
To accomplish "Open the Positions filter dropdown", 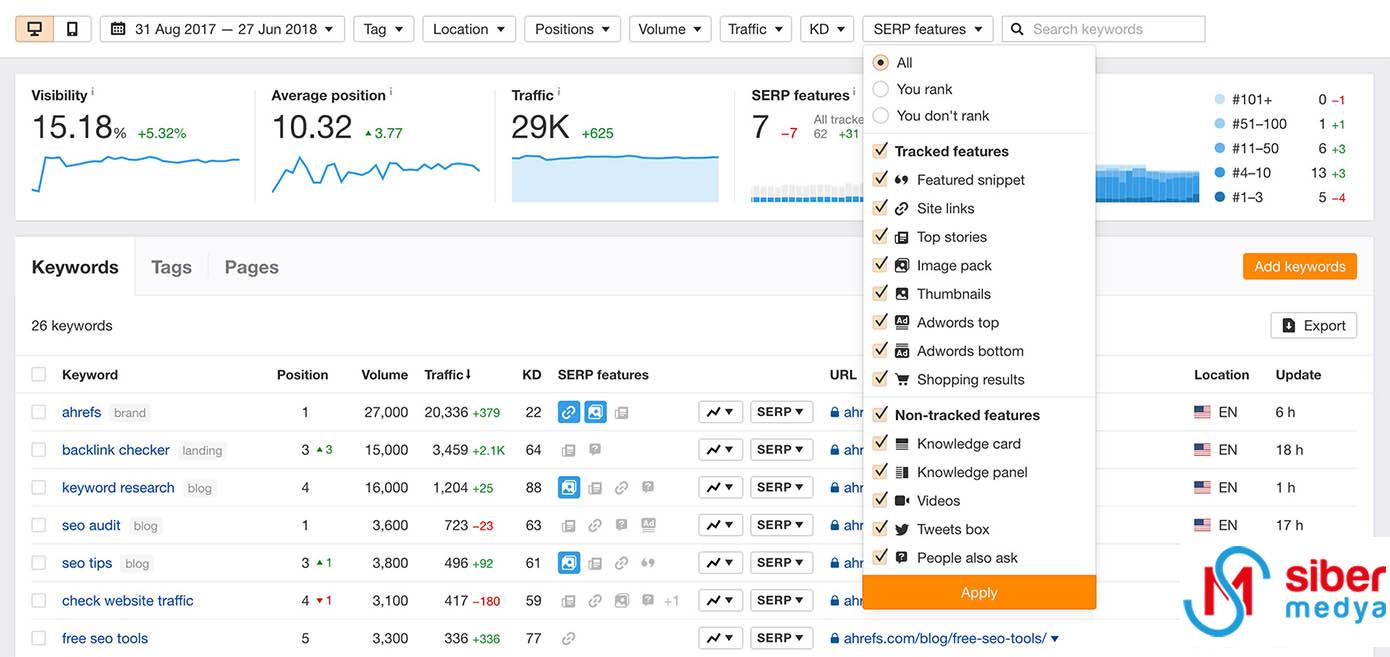I will point(573,29).
